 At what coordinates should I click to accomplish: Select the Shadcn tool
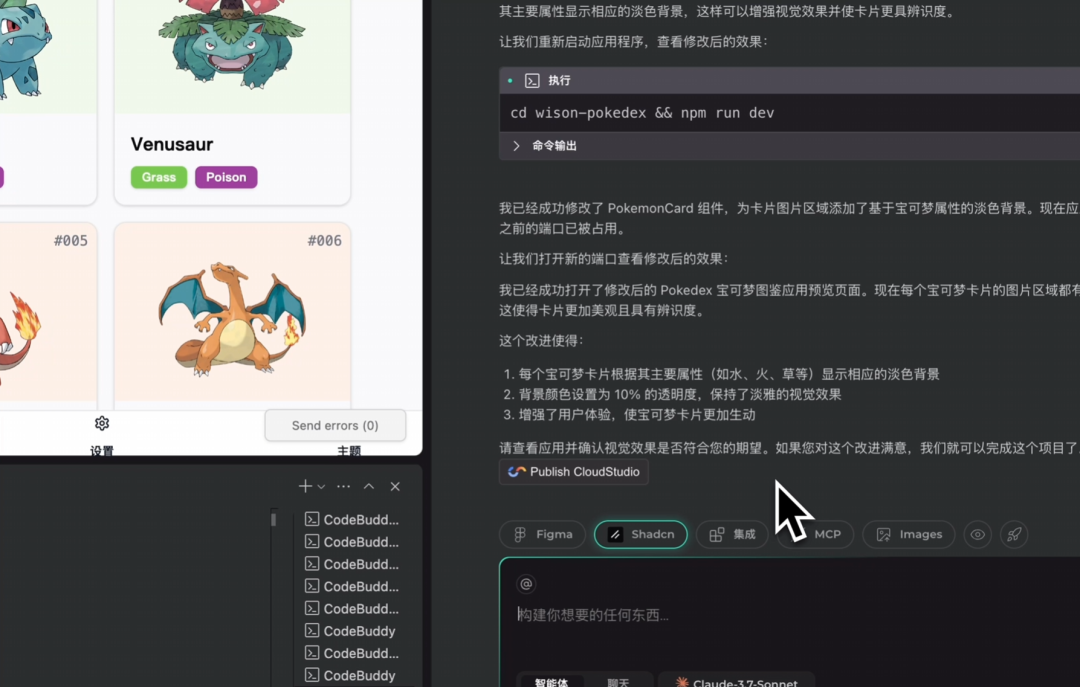tap(640, 534)
